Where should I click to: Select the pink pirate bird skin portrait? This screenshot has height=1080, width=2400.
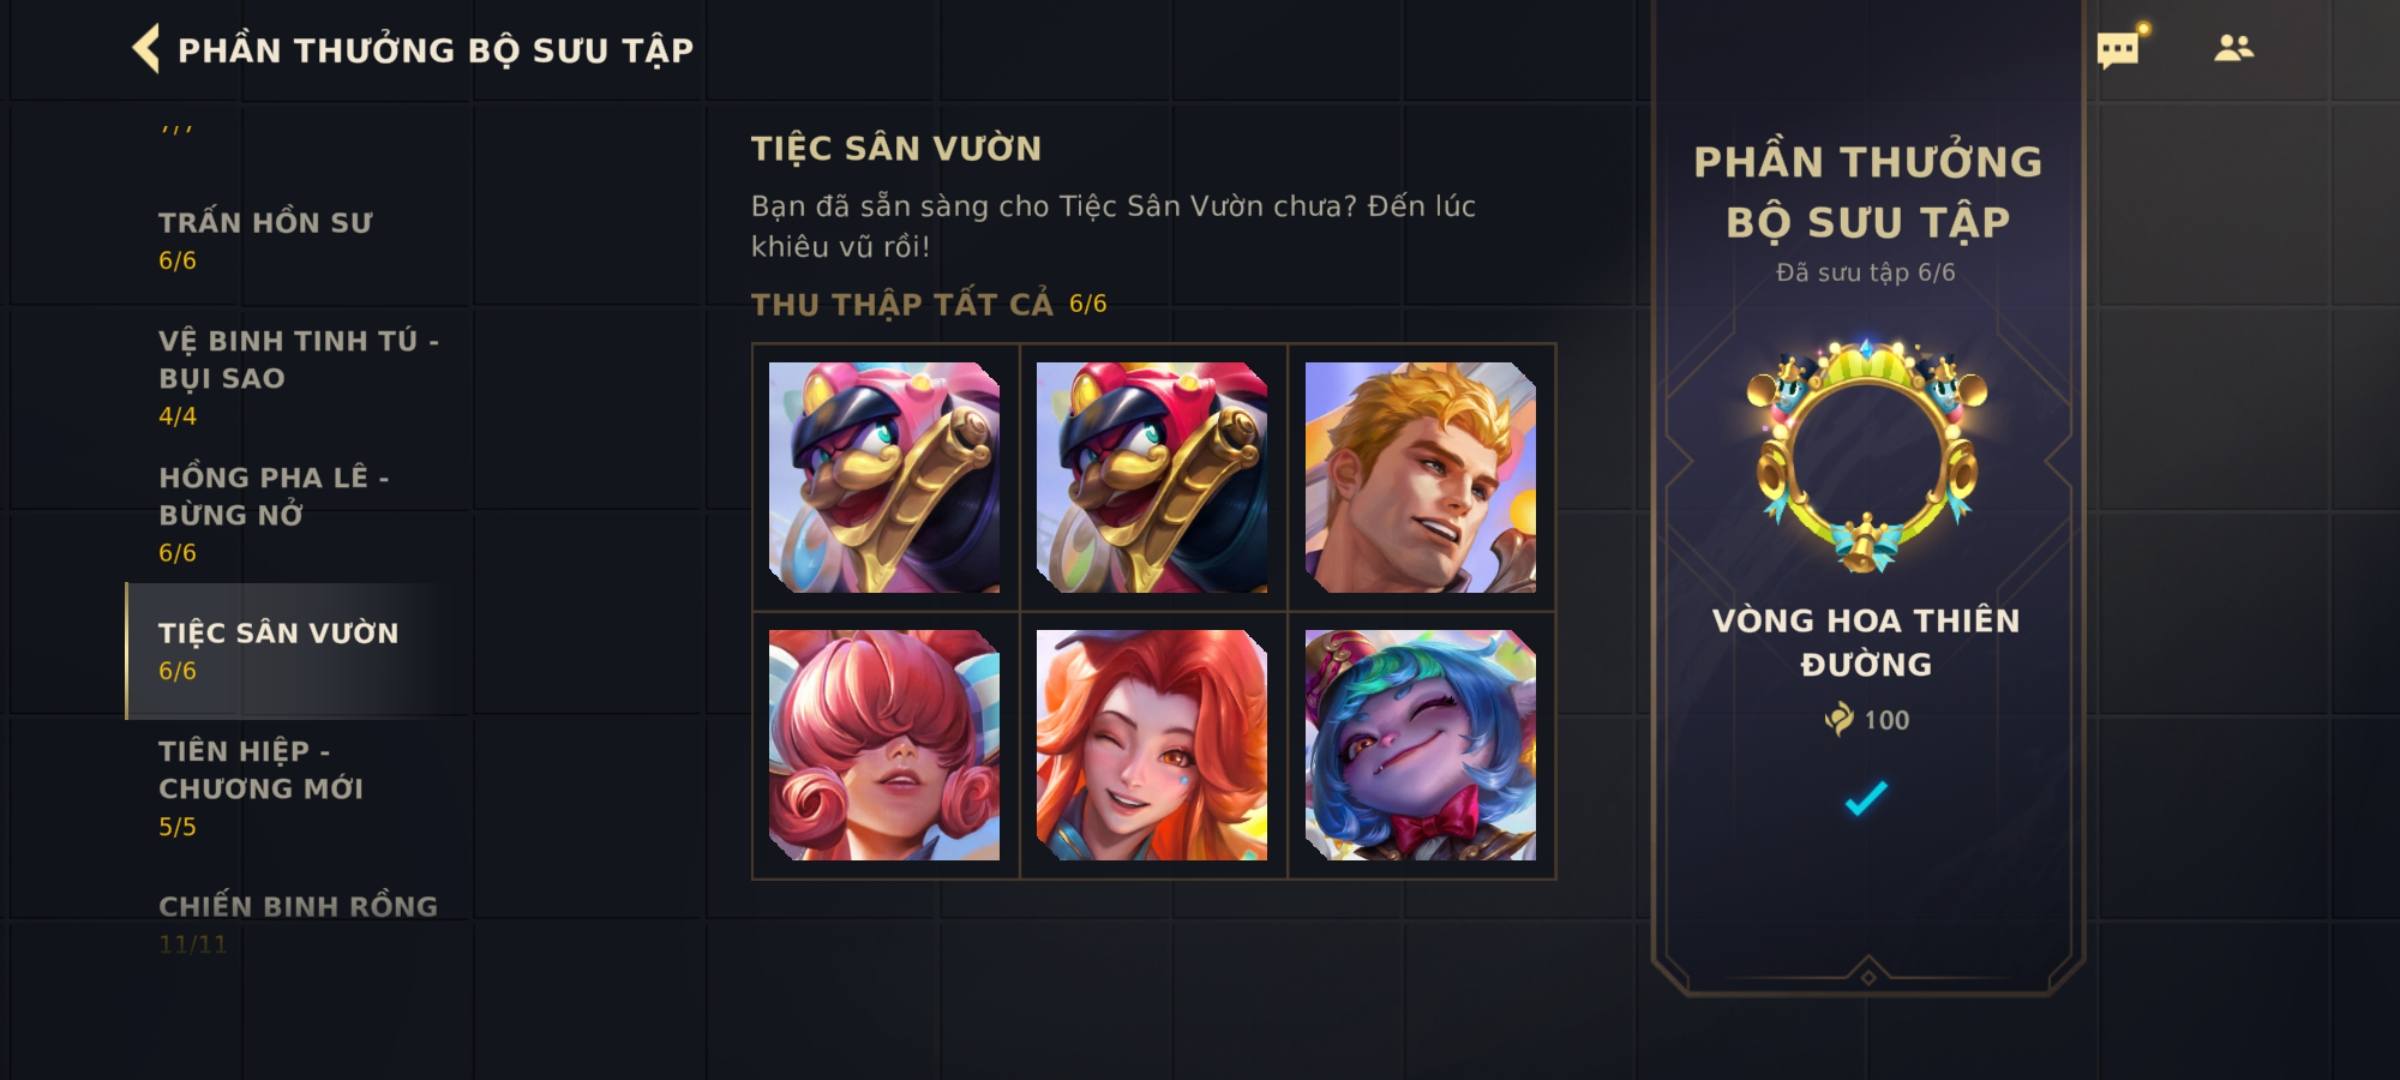(x=884, y=478)
